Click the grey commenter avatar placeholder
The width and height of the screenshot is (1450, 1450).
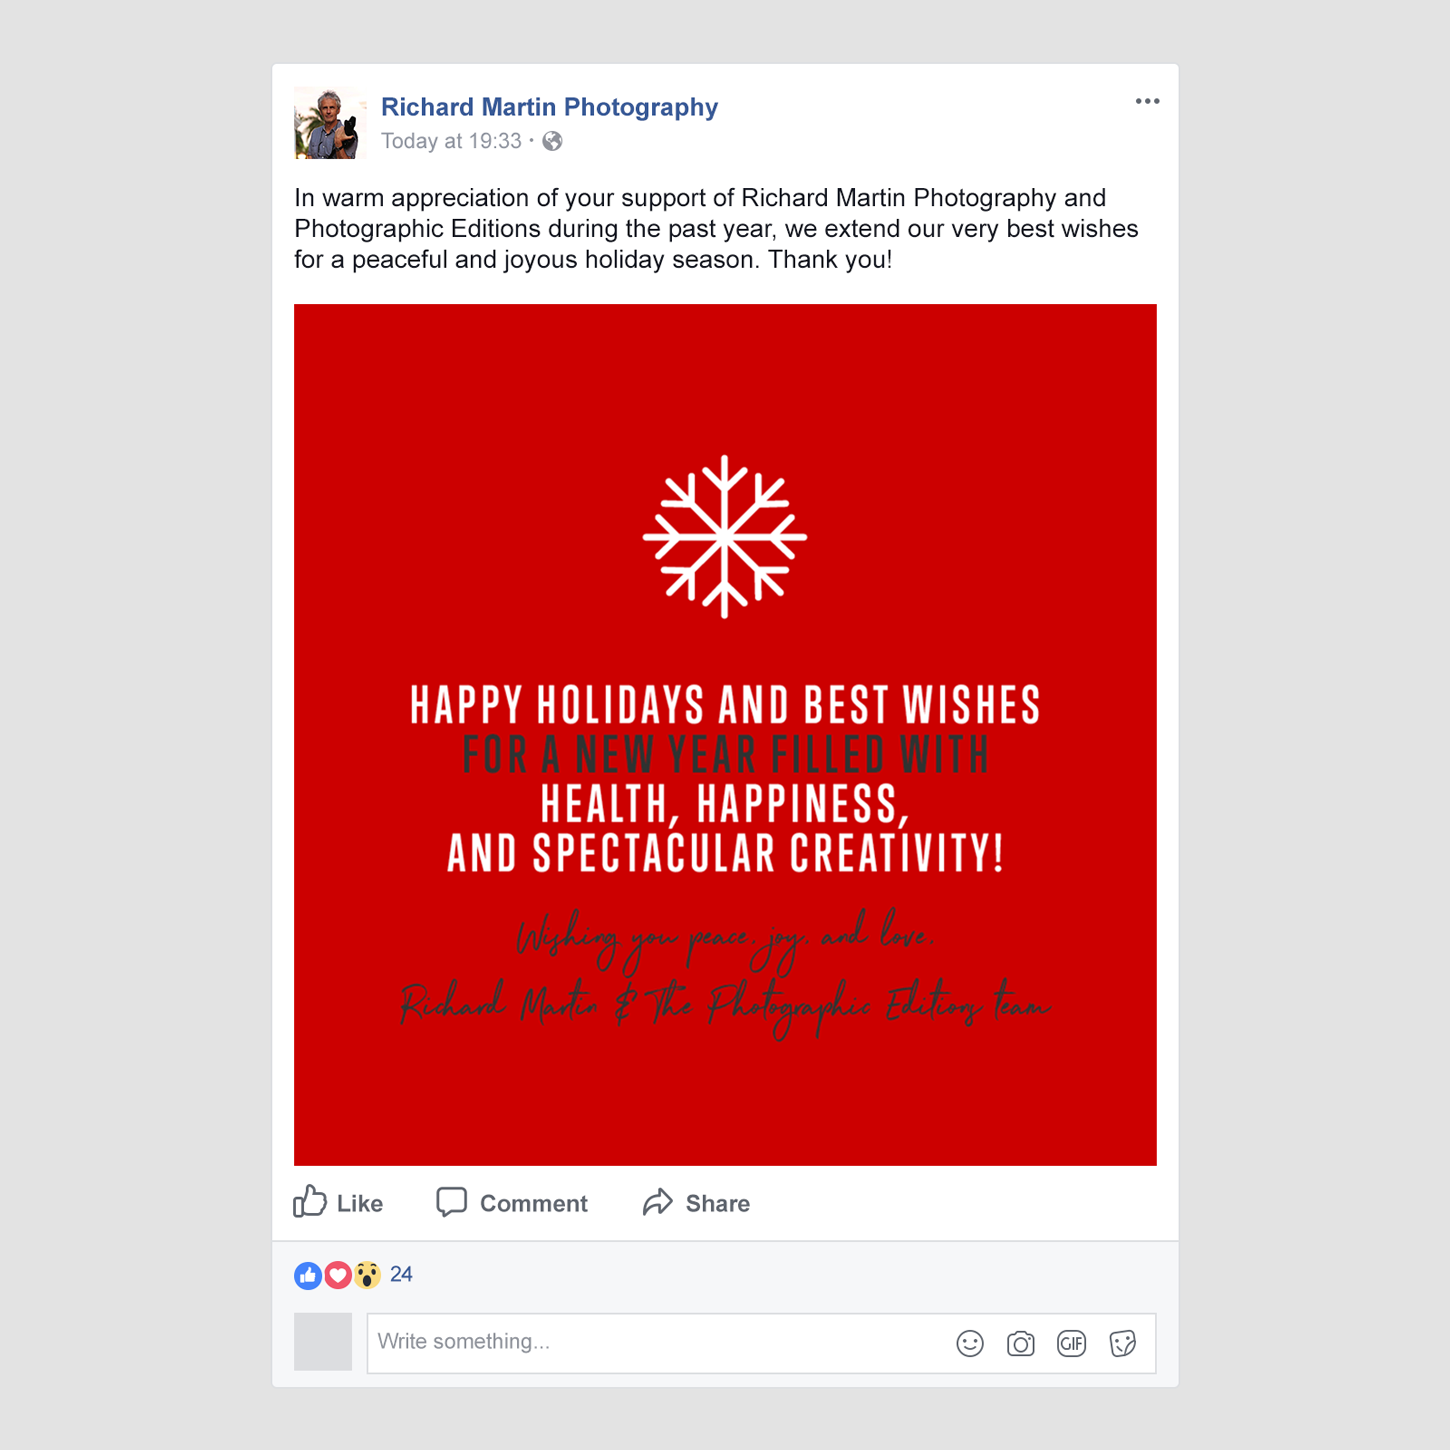tap(323, 1341)
